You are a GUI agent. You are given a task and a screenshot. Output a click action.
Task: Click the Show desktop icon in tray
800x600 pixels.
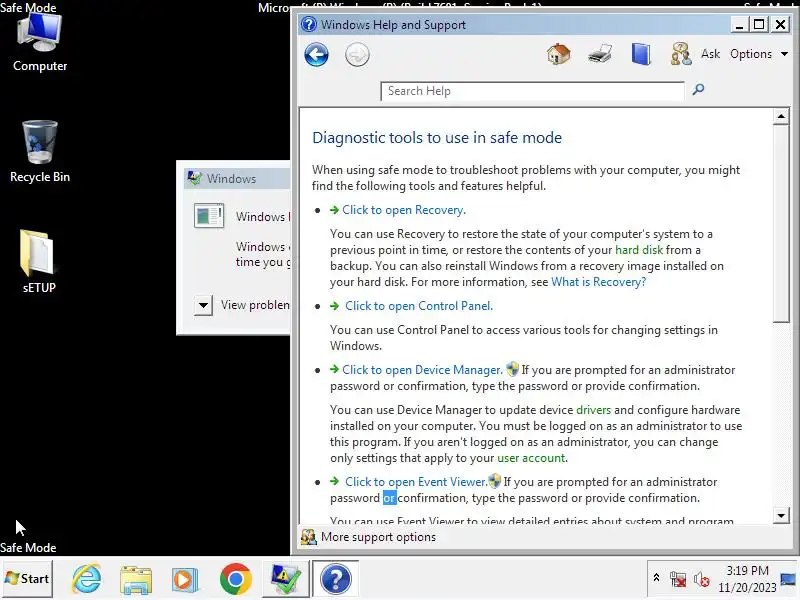pos(788,579)
